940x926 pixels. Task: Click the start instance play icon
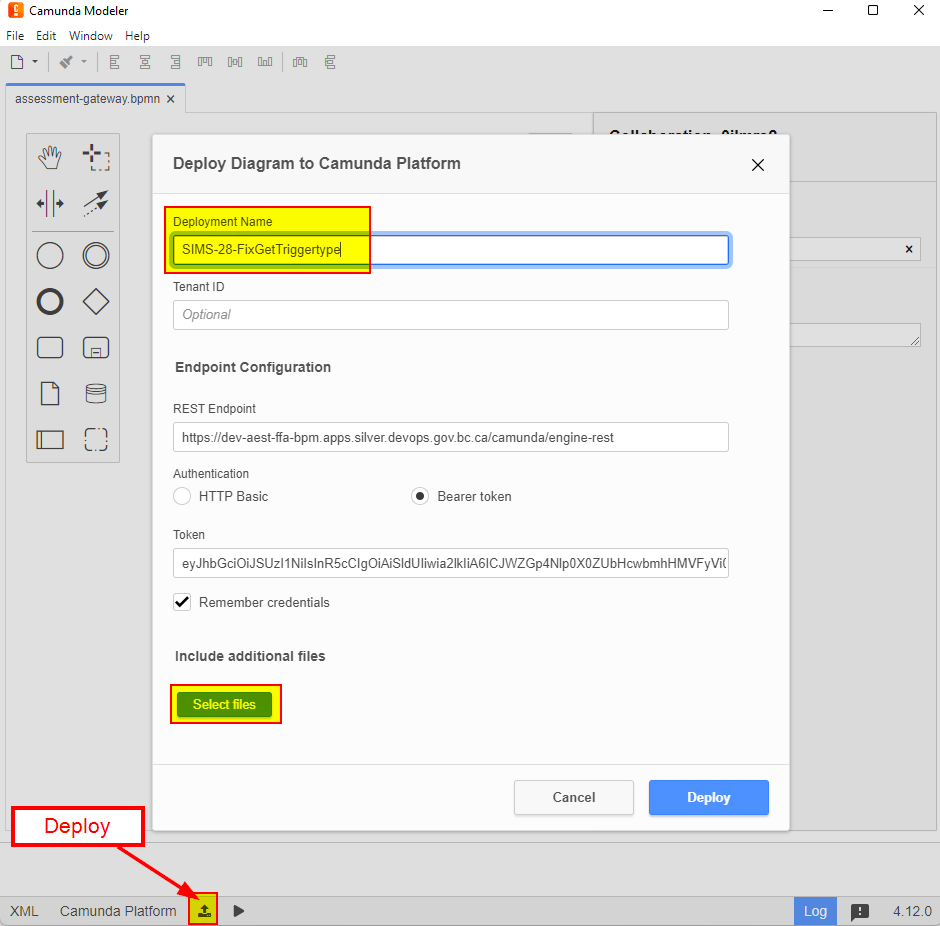[x=239, y=911]
